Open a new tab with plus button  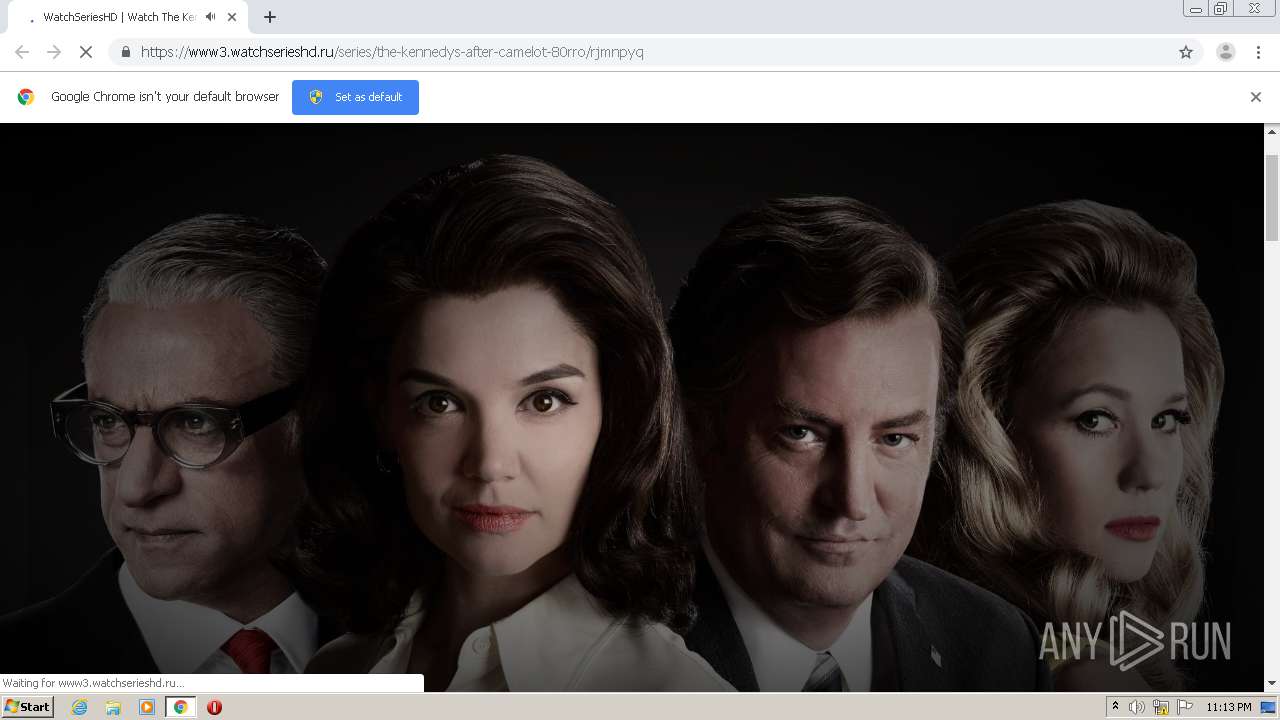point(270,17)
